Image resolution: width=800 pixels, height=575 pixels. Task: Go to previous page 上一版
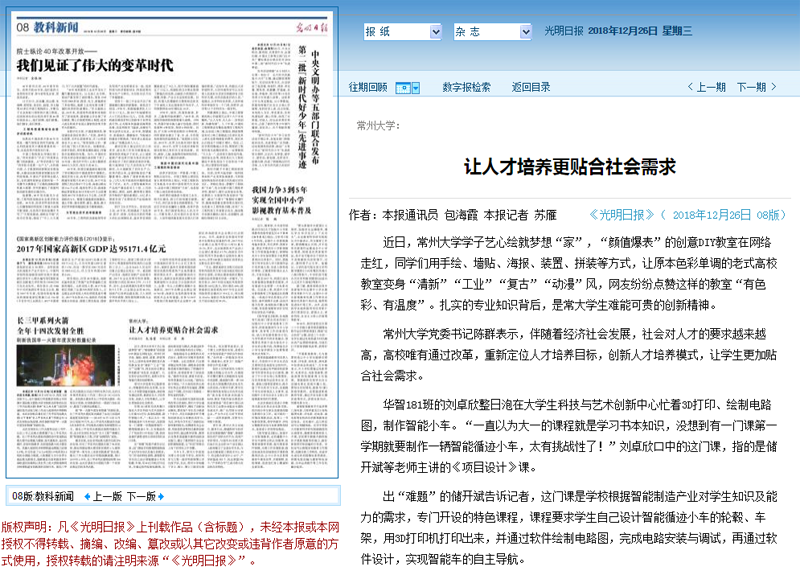tap(107, 496)
